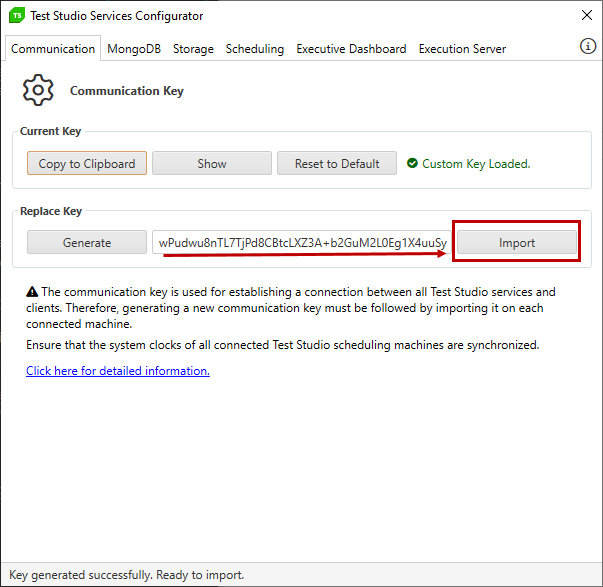Open the Storage tab
The height and width of the screenshot is (587, 603).
click(193, 49)
